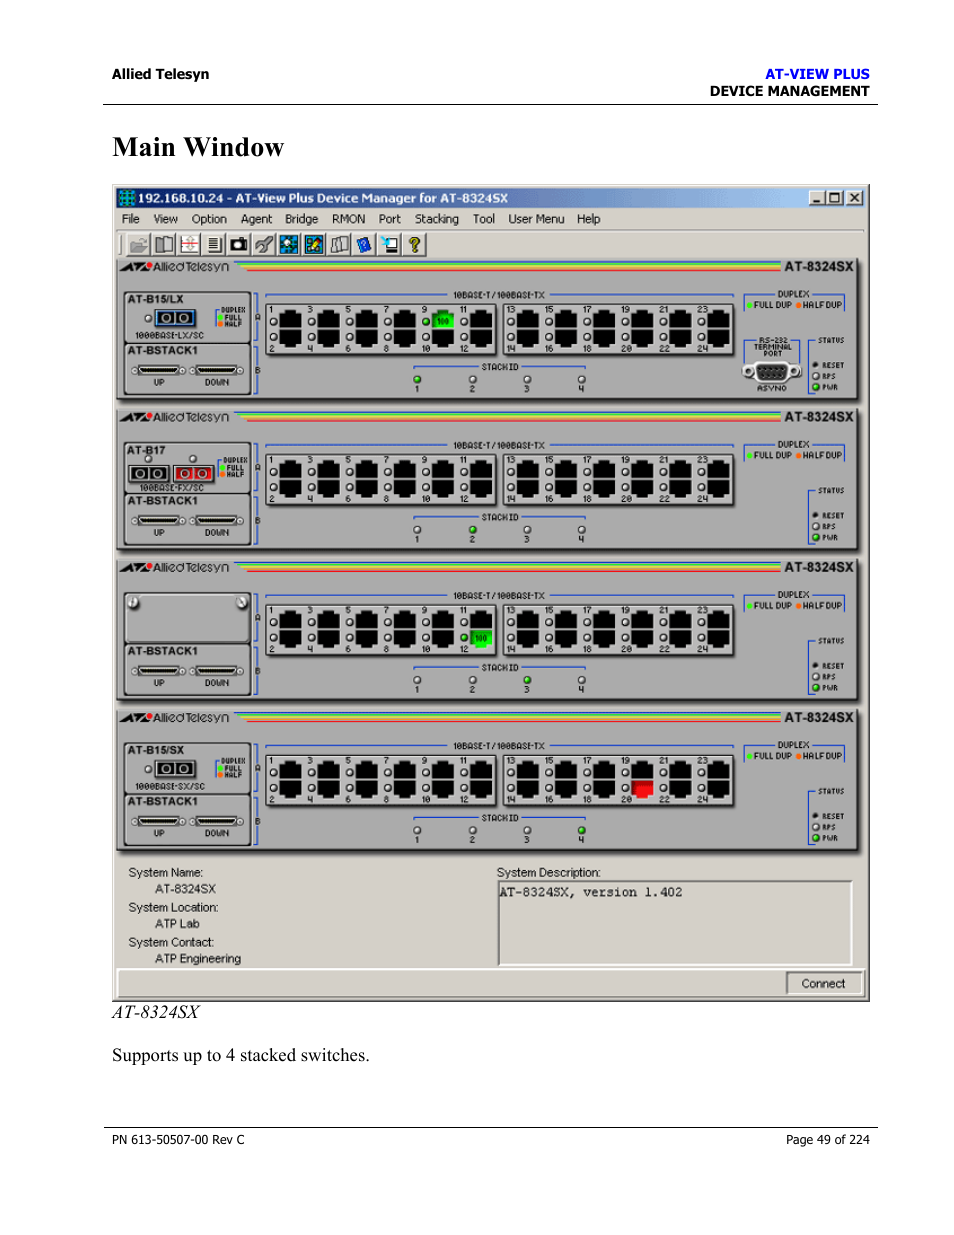Click the green PWR LED on stack 1 switch

(x=816, y=387)
